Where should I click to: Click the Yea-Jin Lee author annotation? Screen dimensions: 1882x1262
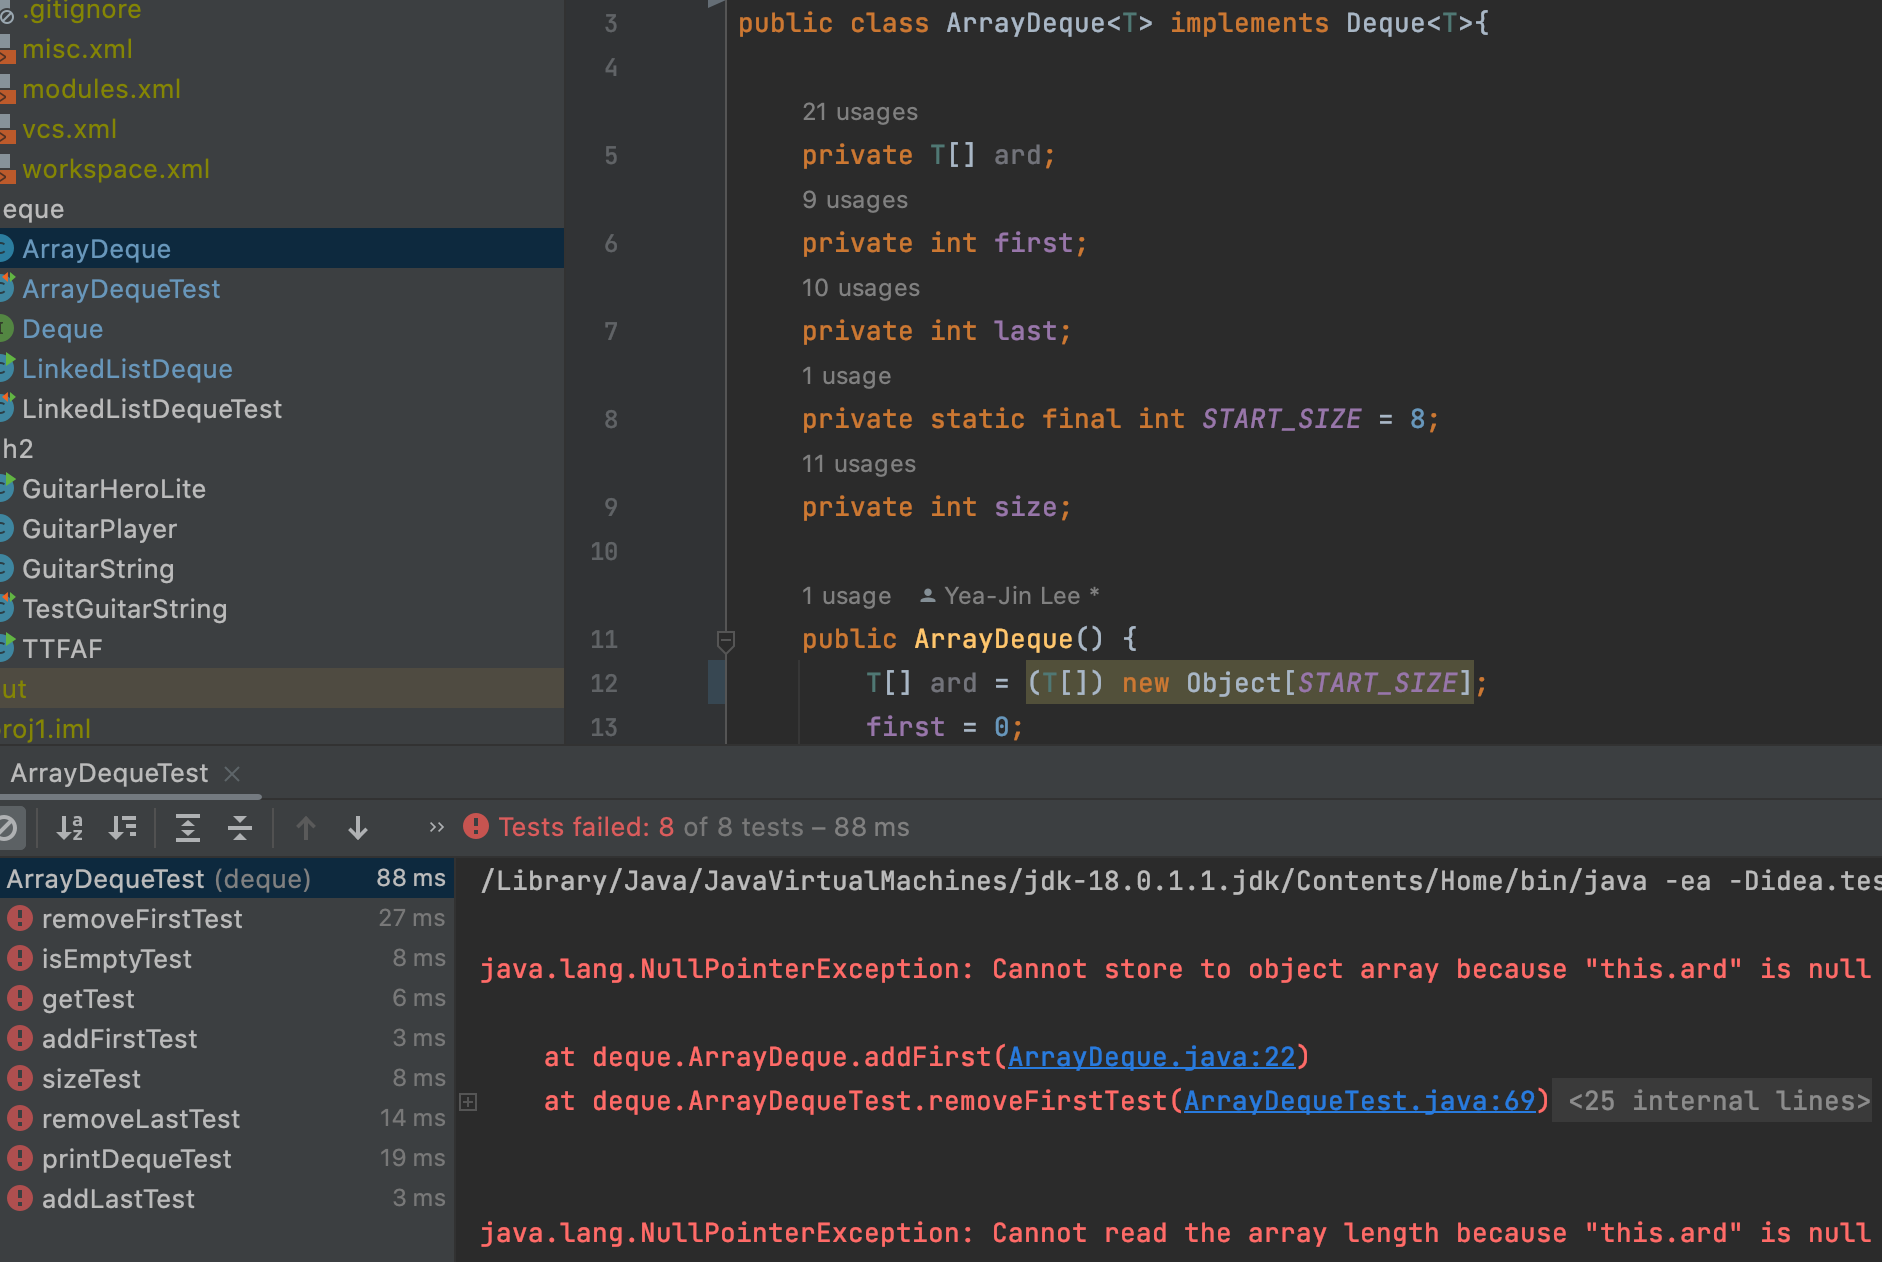click(1011, 596)
